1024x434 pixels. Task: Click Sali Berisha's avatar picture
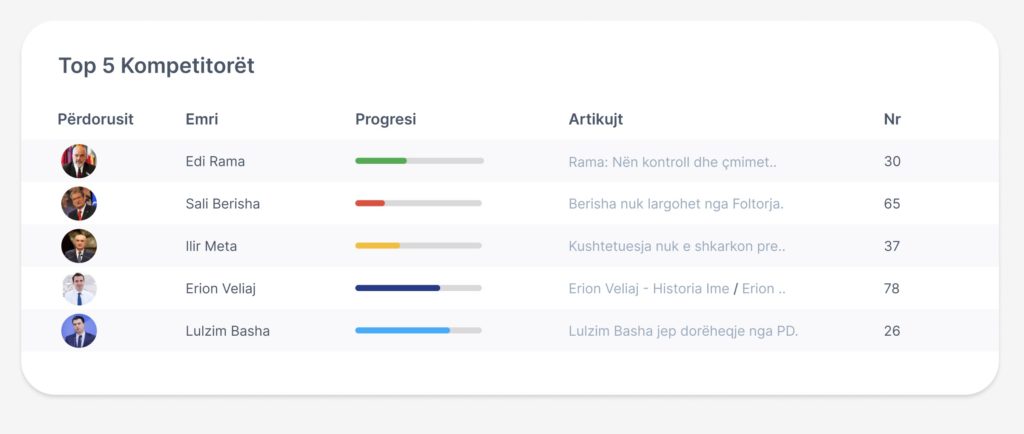79,204
